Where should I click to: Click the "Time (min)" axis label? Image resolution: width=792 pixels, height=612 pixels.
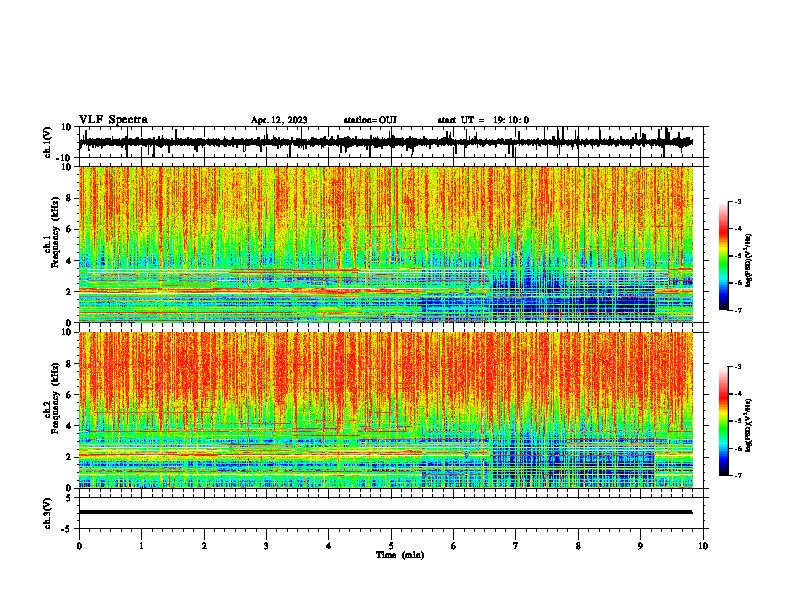[400, 555]
